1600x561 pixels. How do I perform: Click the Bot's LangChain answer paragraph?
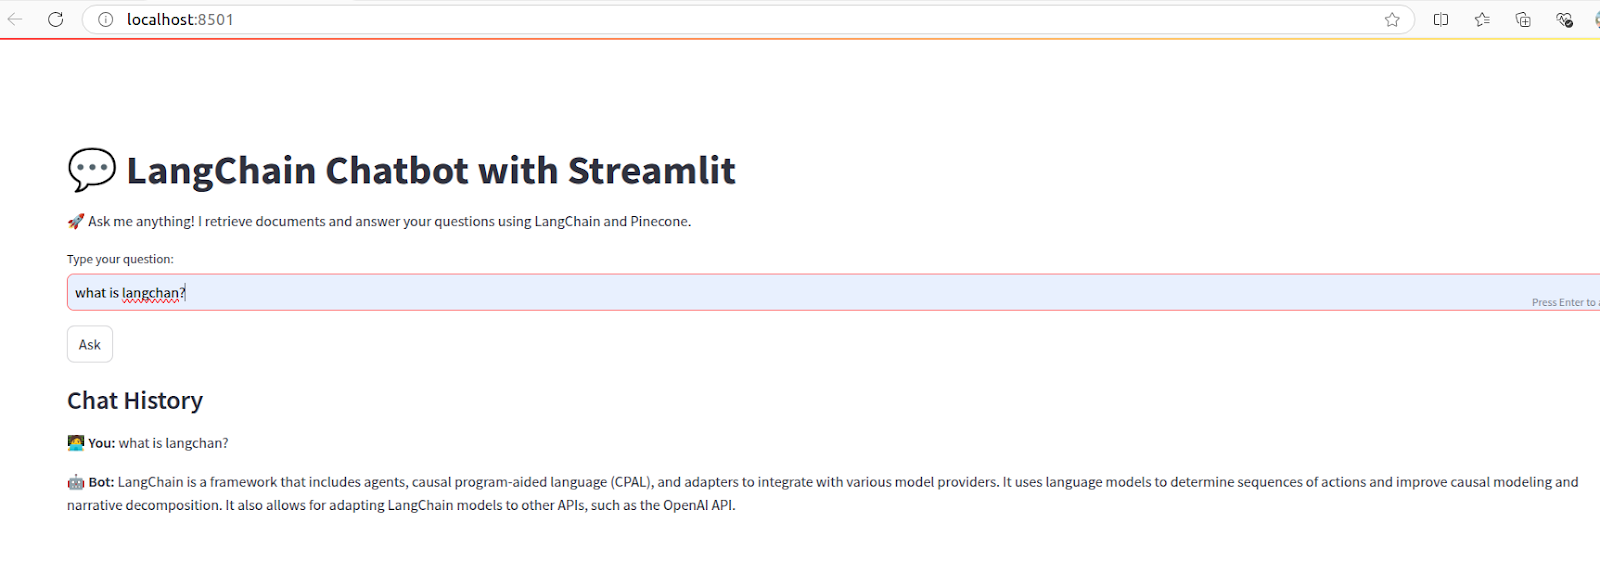823,493
